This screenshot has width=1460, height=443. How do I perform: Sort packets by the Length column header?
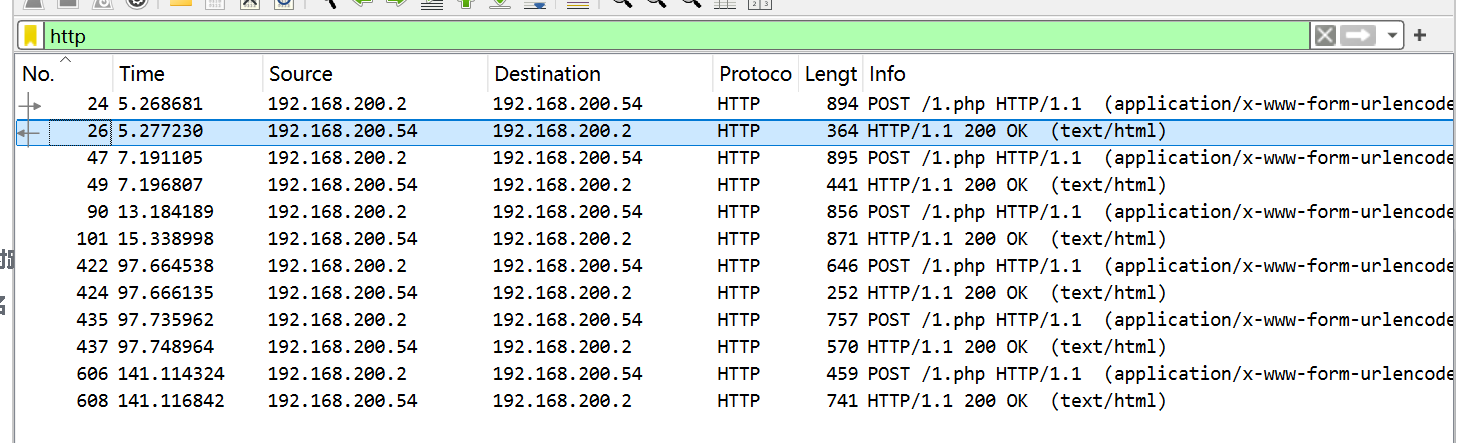[x=830, y=73]
